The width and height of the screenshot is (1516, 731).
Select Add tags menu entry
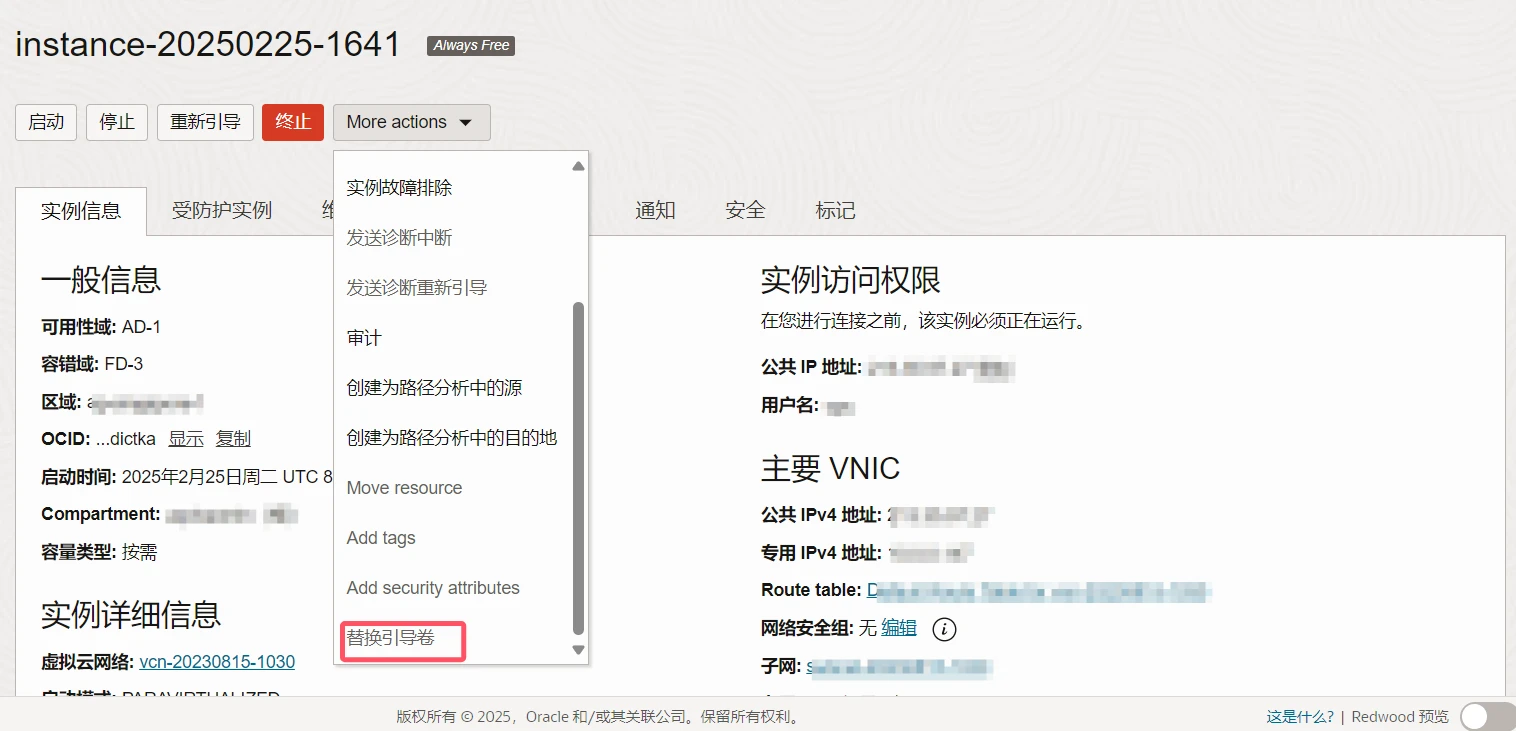(381, 538)
